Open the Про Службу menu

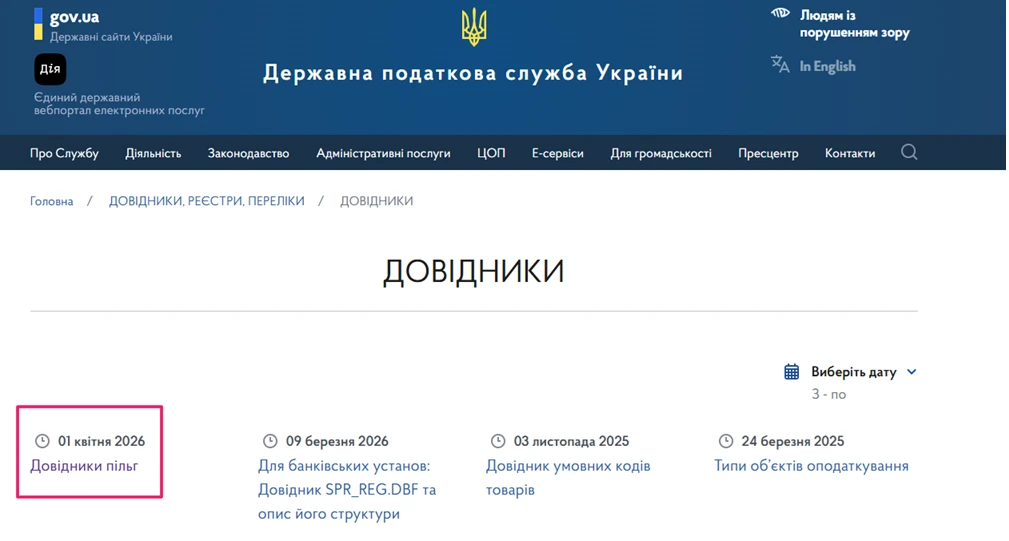[64, 153]
